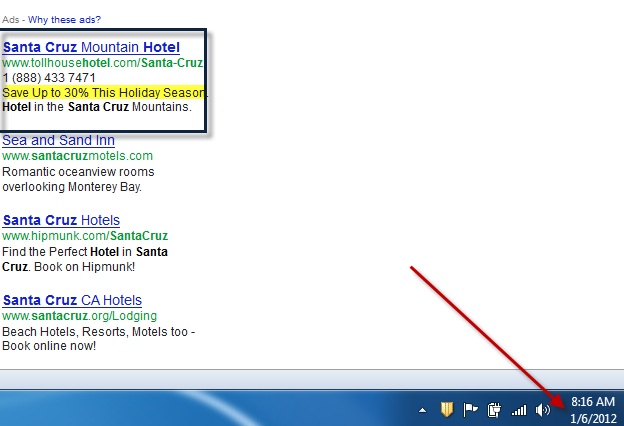Click the www.santacruzmotels.com URL
The image size is (624, 426).
77,156
